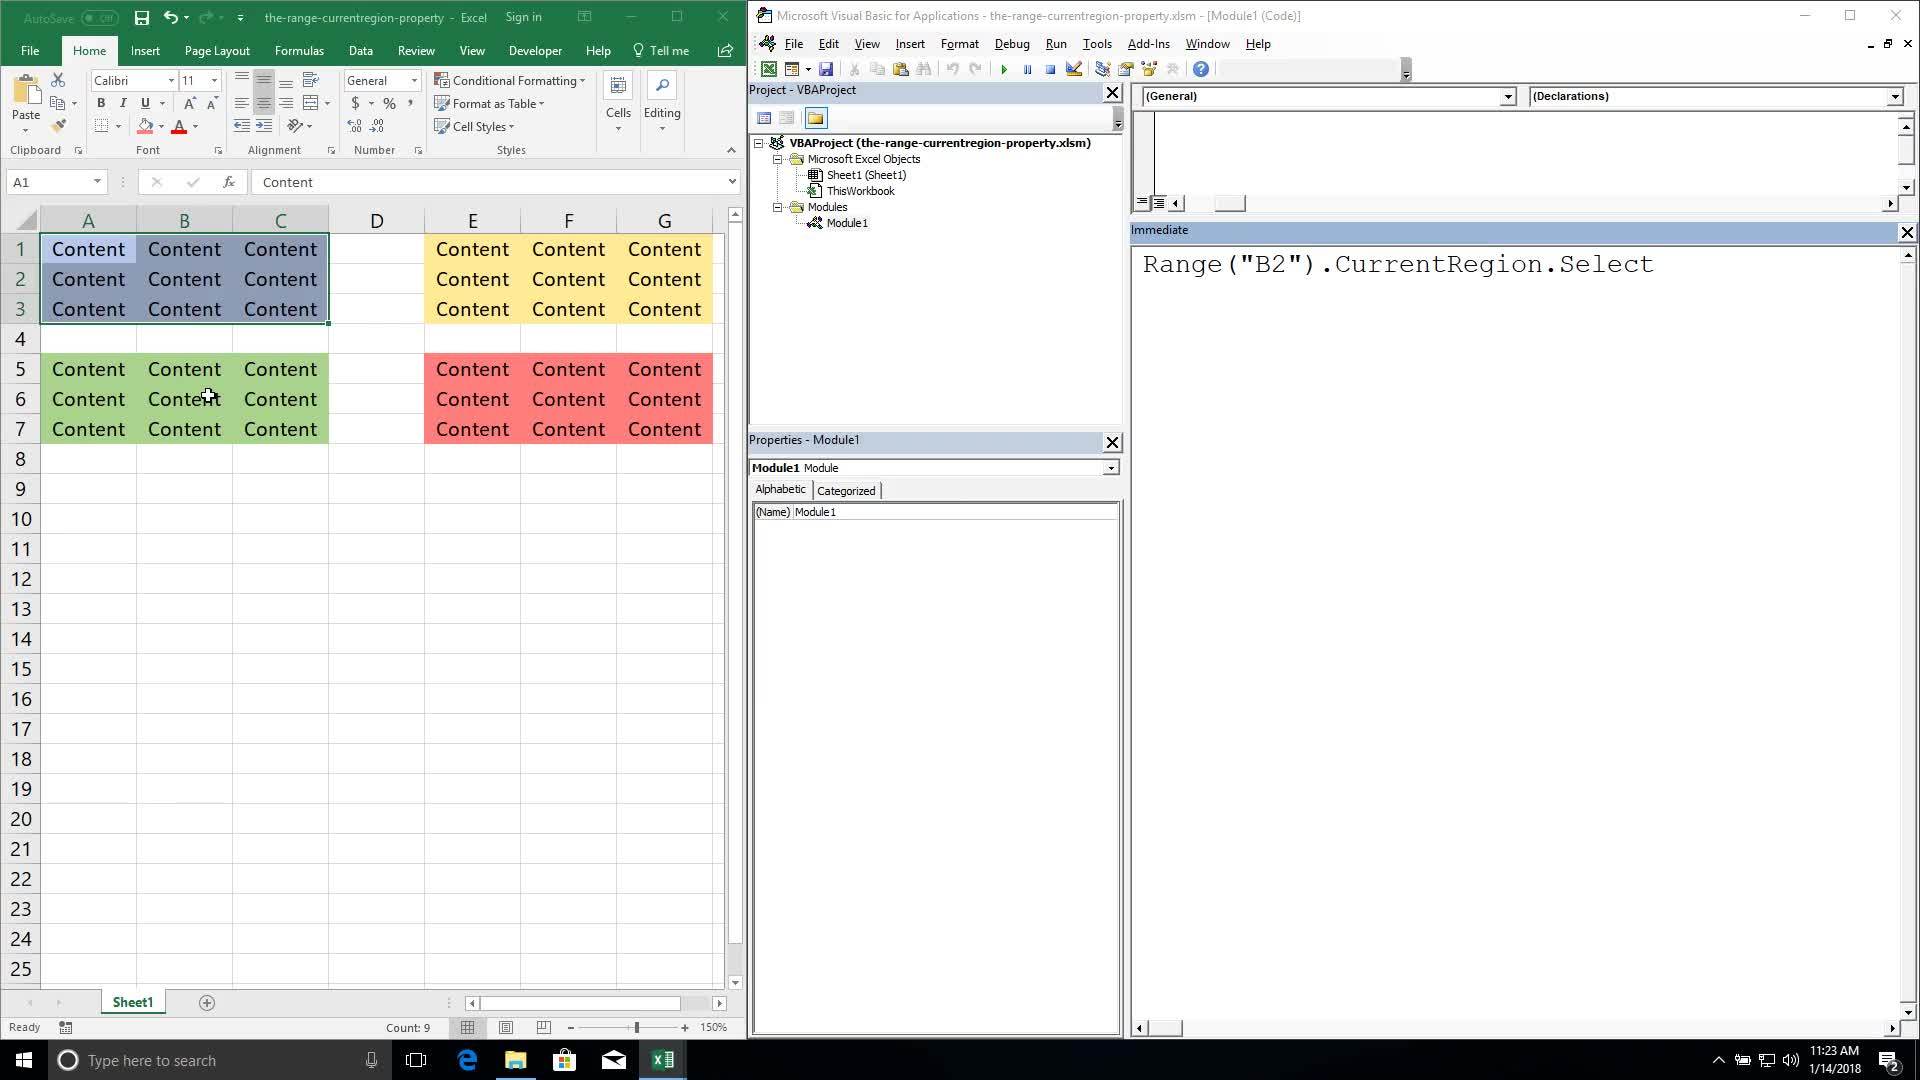The height and width of the screenshot is (1080, 1920).
Task: Click the Format Painter brush icon
Action: pos(58,126)
